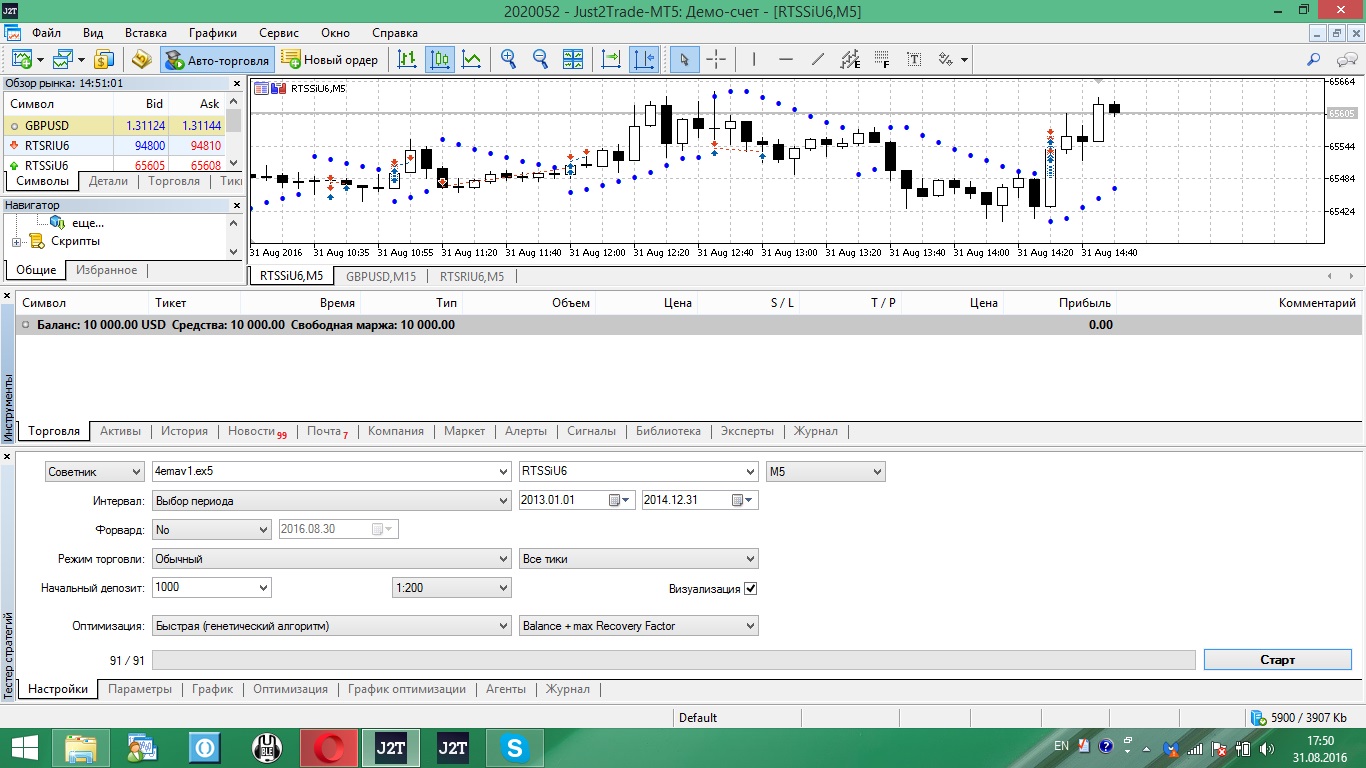Zoom in the chart with magnifier plus
The image size is (1366, 768).
(509, 60)
